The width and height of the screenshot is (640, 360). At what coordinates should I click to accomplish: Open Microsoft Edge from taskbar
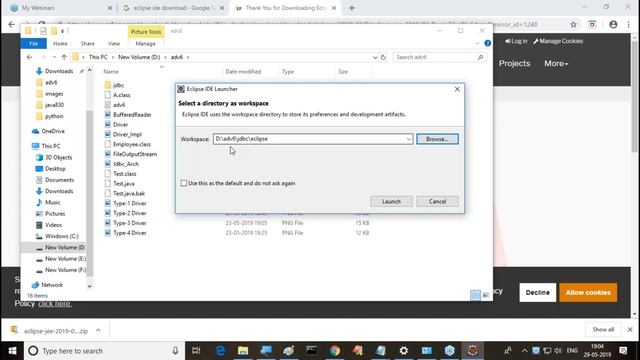coord(220,351)
